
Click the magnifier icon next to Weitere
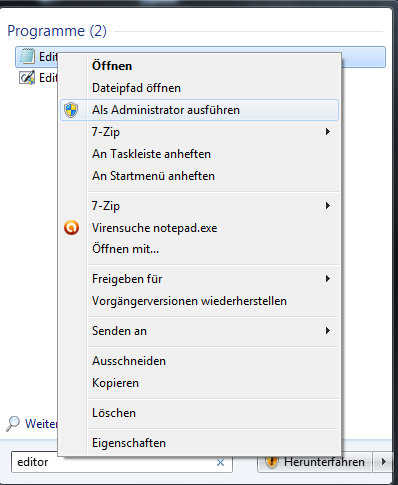[13, 424]
